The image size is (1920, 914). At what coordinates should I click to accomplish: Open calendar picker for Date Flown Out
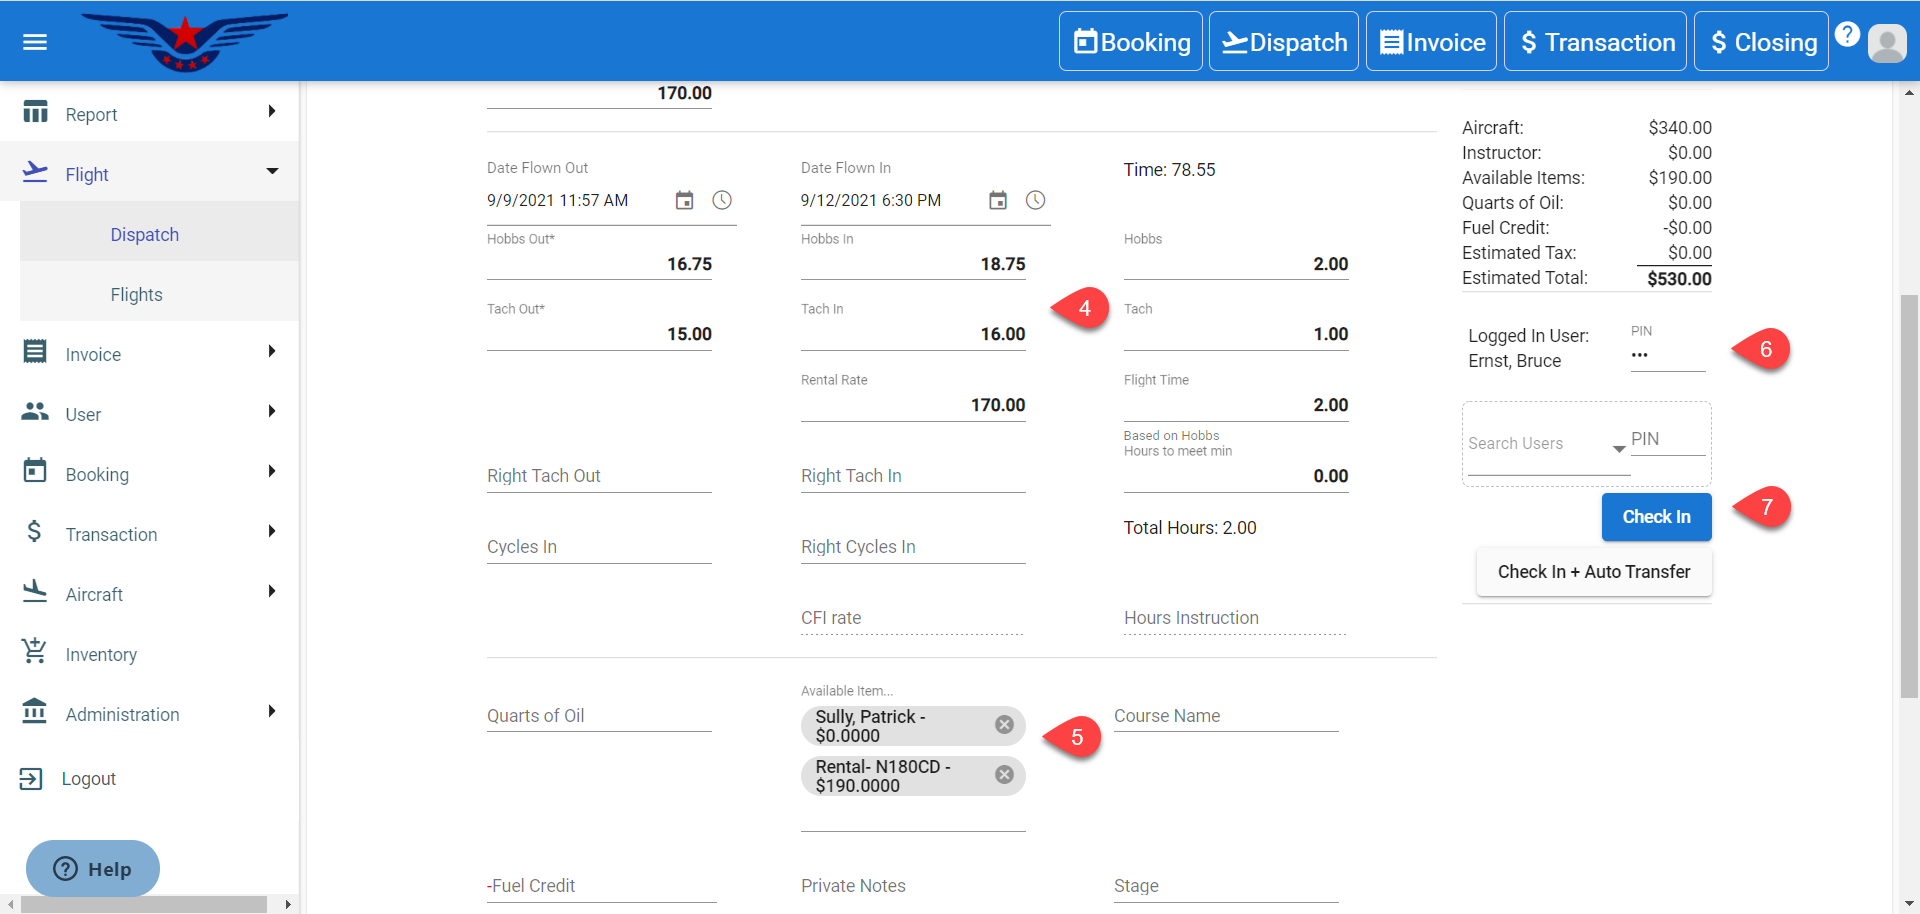pos(684,201)
